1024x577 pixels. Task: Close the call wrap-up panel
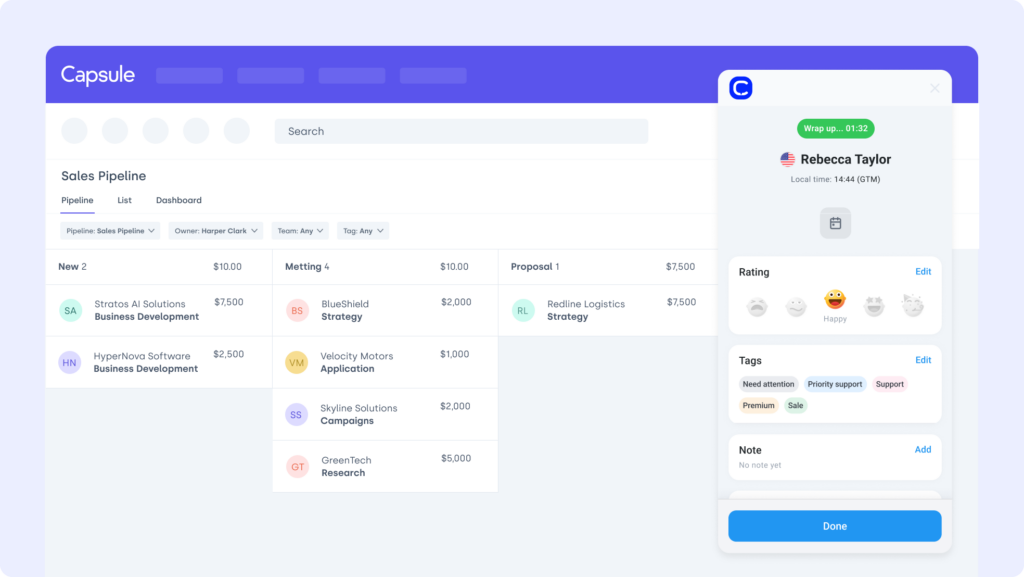click(x=935, y=88)
